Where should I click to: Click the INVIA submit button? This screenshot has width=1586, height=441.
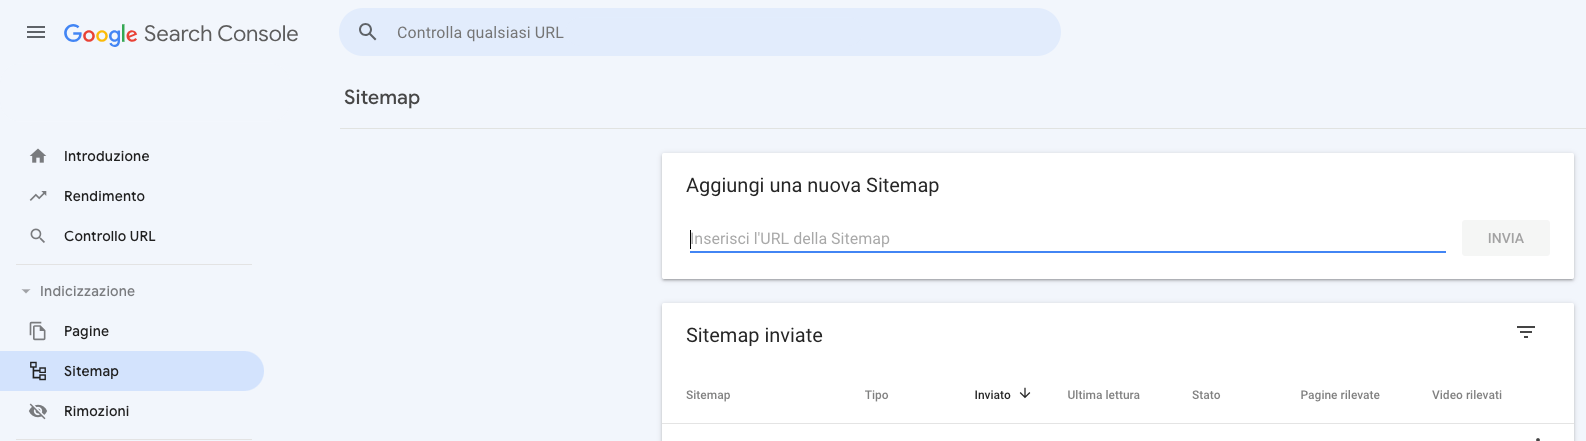coord(1505,238)
